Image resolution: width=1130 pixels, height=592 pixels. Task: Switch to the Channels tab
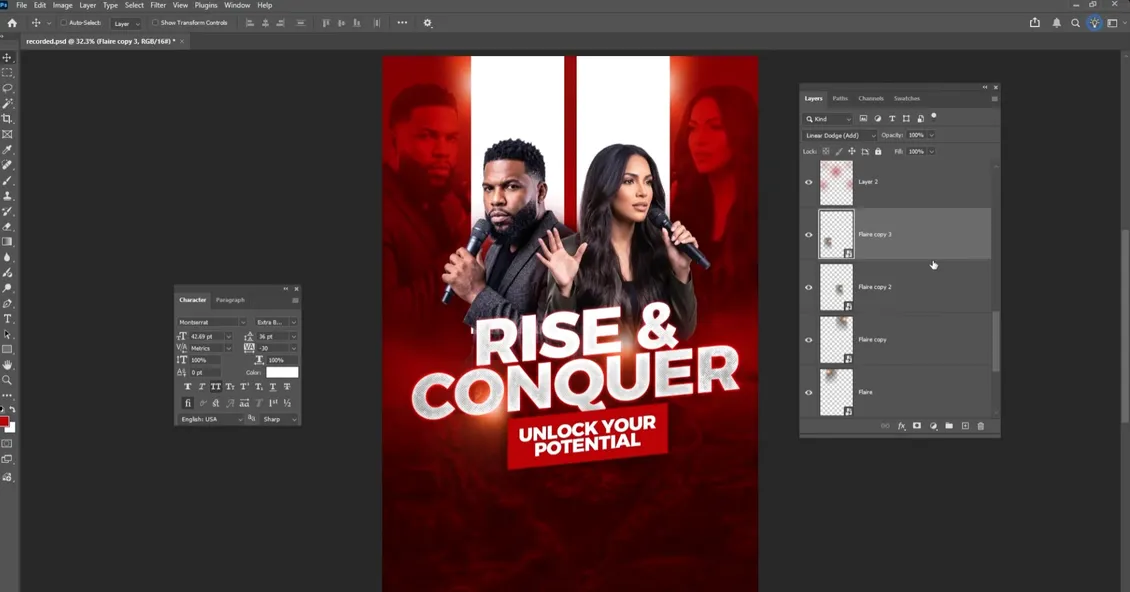coord(871,98)
